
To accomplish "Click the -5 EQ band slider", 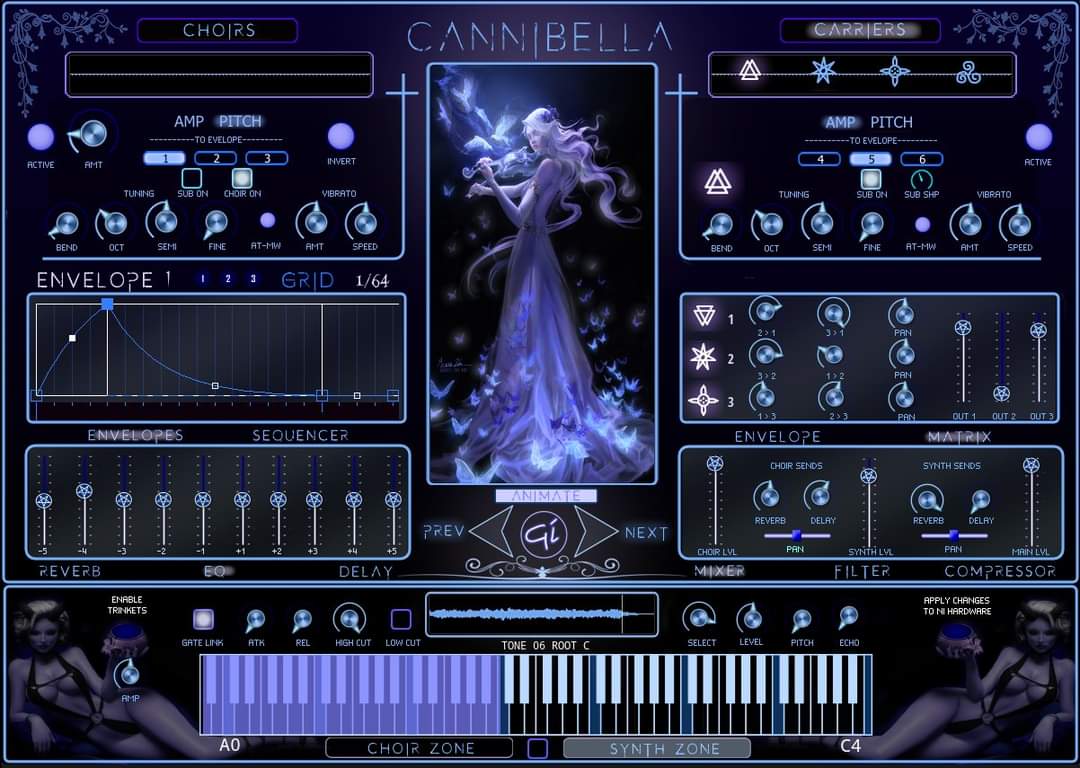I will point(43,501).
